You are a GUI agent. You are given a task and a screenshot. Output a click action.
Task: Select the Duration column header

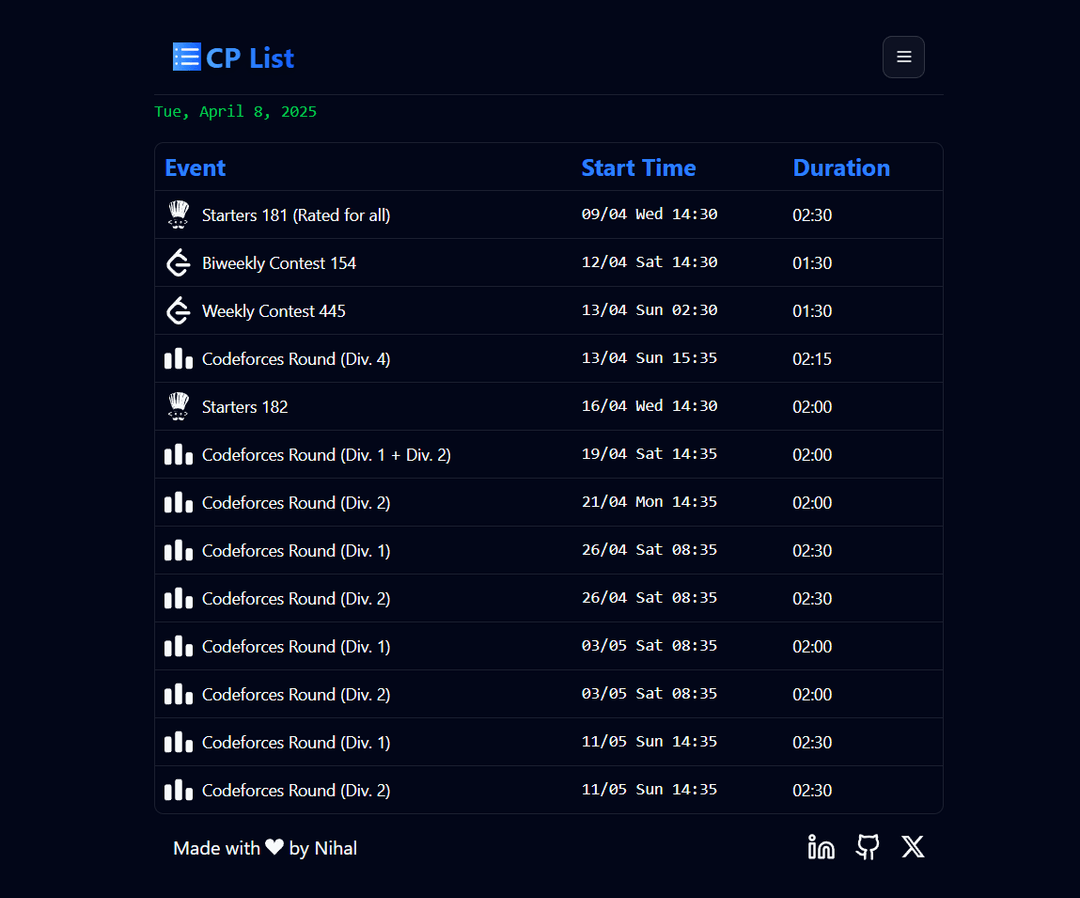(x=841, y=168)
